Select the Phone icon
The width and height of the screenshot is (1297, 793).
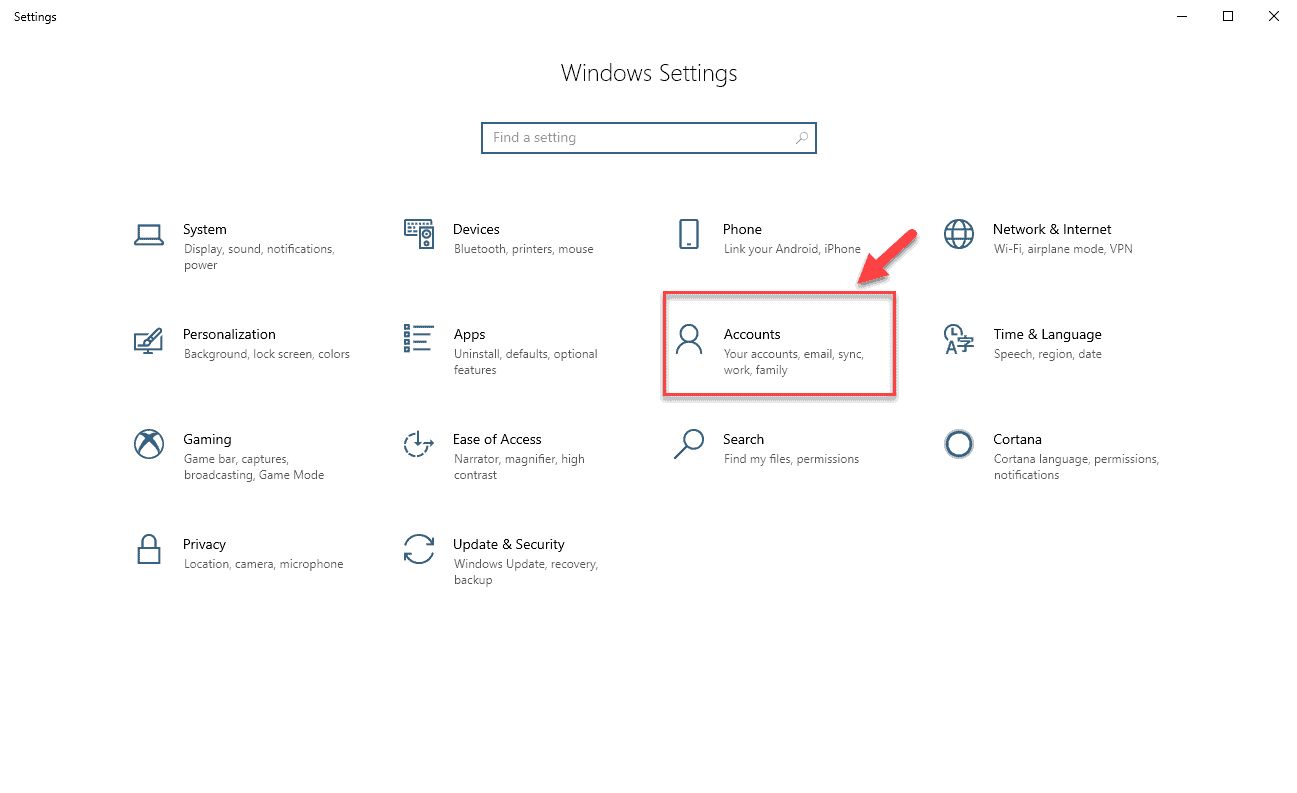pyautogui.click(x=689, y=234)
